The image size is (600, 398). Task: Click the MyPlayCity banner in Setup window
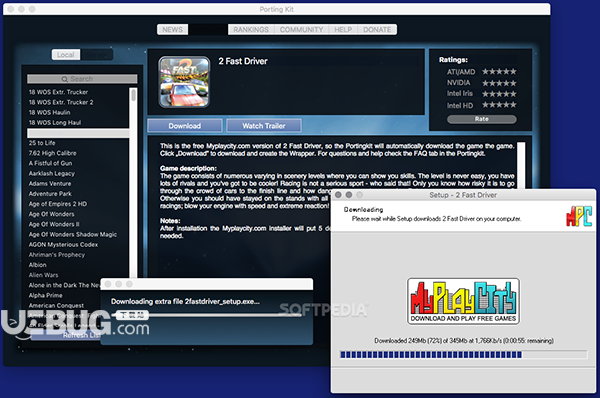tap(463, 302)
